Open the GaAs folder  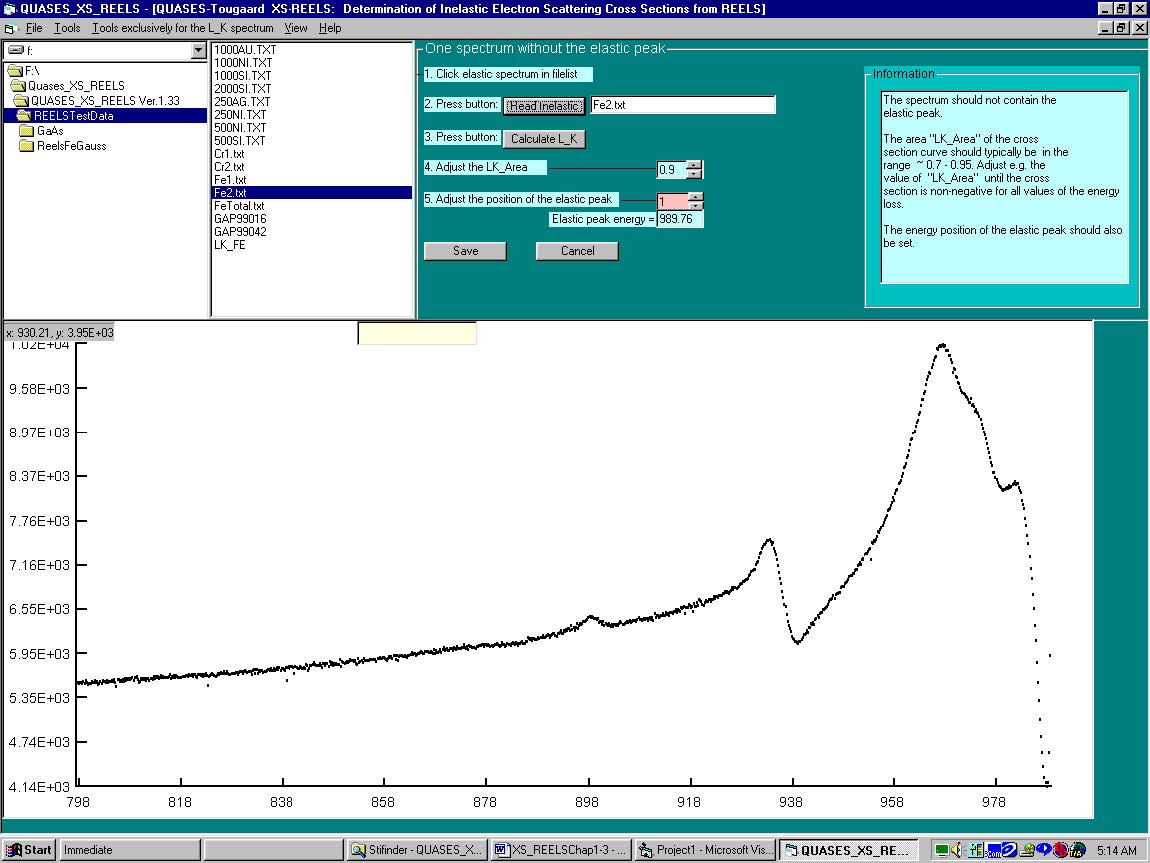coord(49,130)
